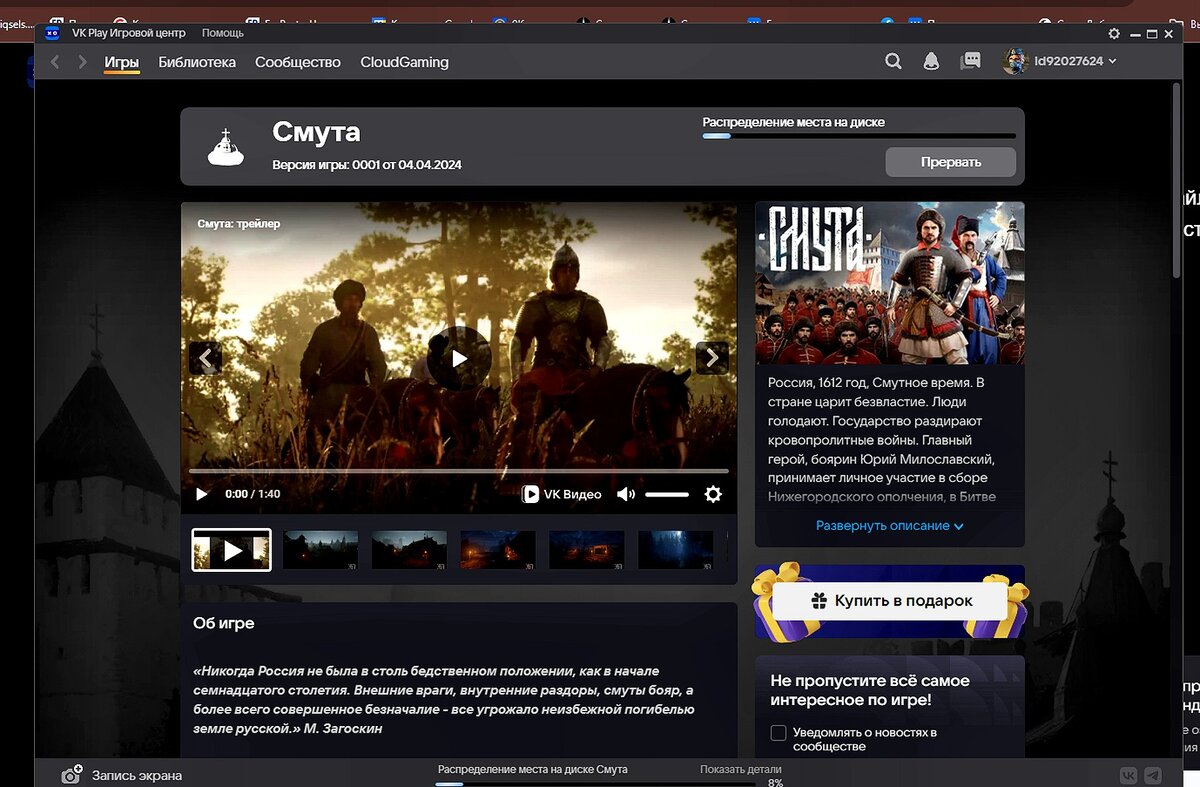Switch to the Игры tab
1200x787 pixels.
pyautogui.click(x=122, y=62)
